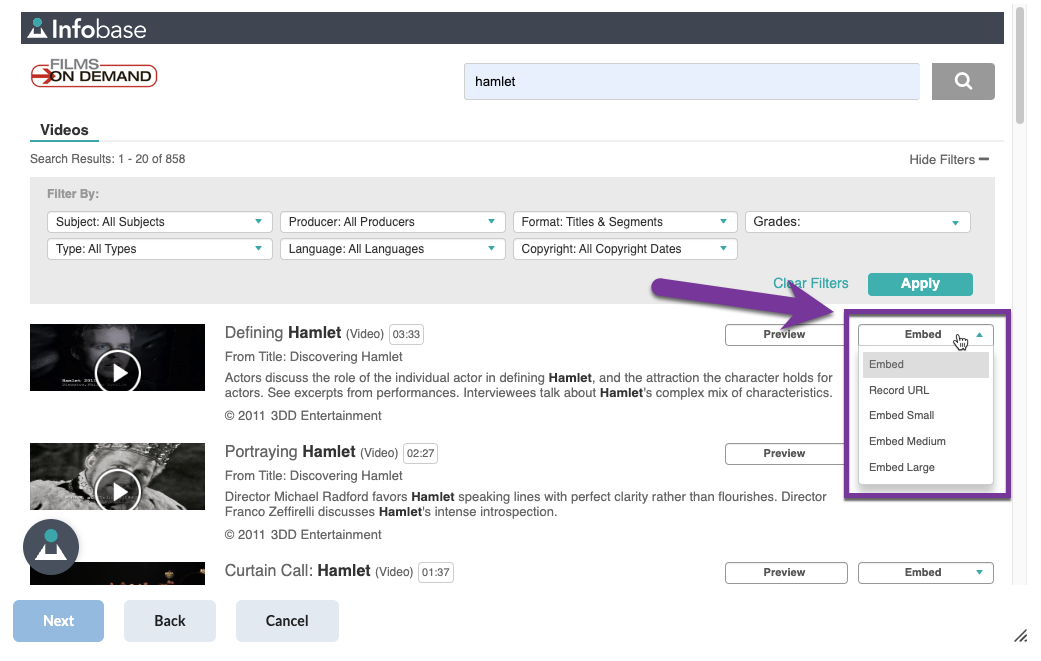The height and width of the screenshot is (661, 1041).
Task: Expand the Grades filter dropdown
Action: (x=857, y=221)
